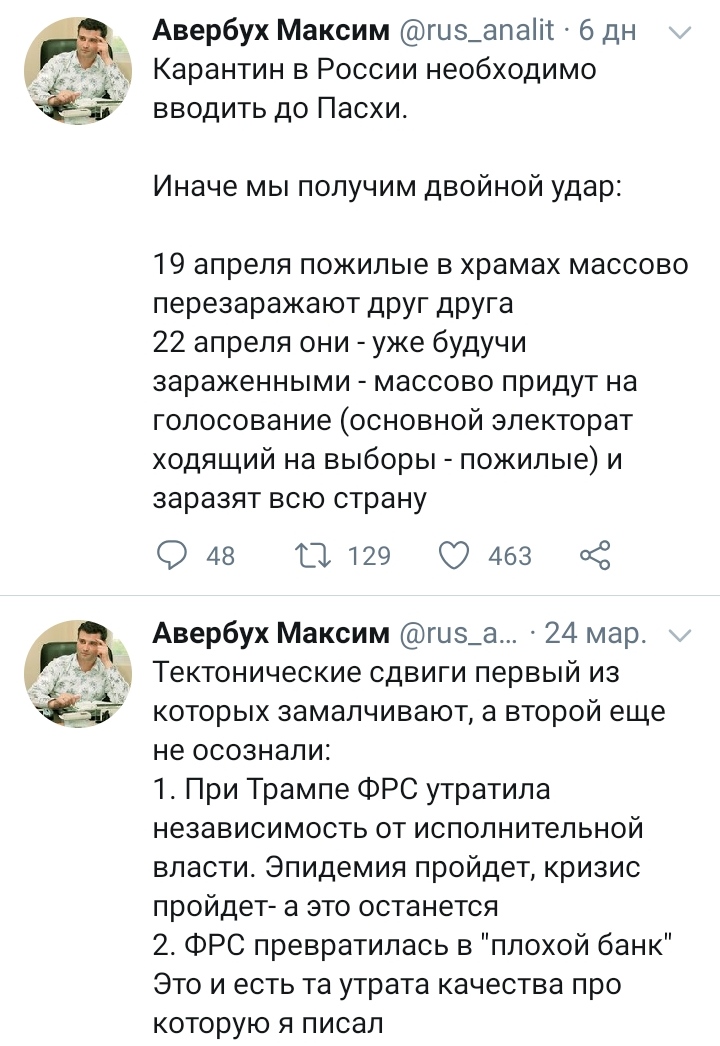Open the '6 дн' timestamp link
The image size is (720, 1046).
607,33
